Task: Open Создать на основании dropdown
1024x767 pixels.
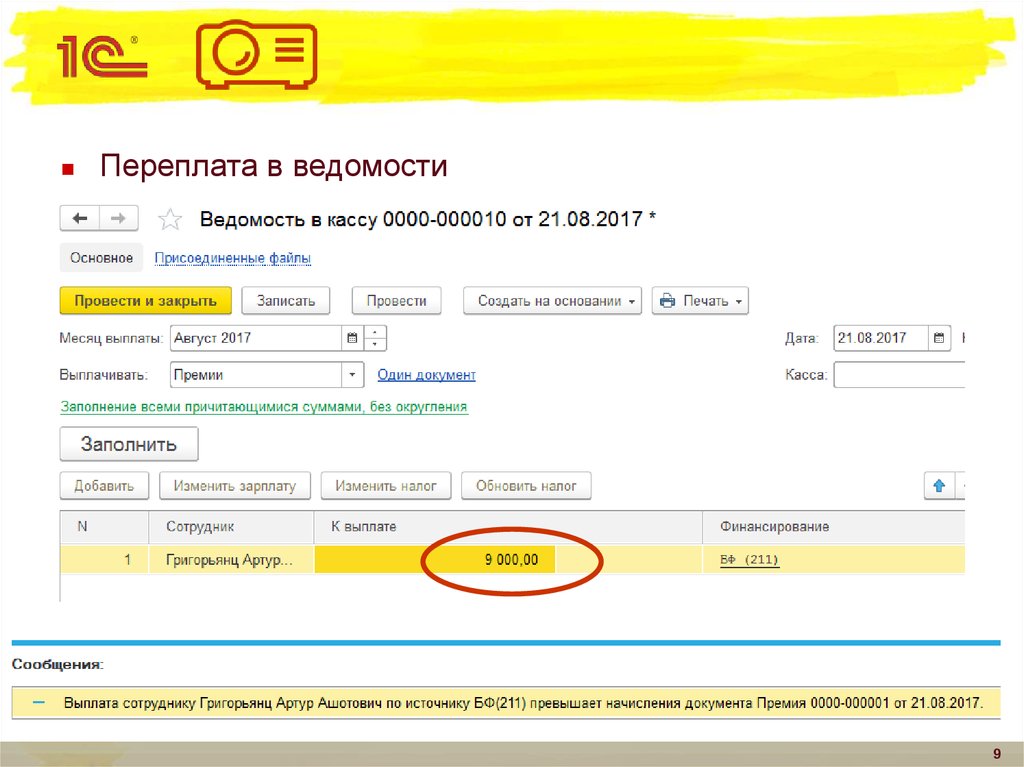Action: coord(552,301)
